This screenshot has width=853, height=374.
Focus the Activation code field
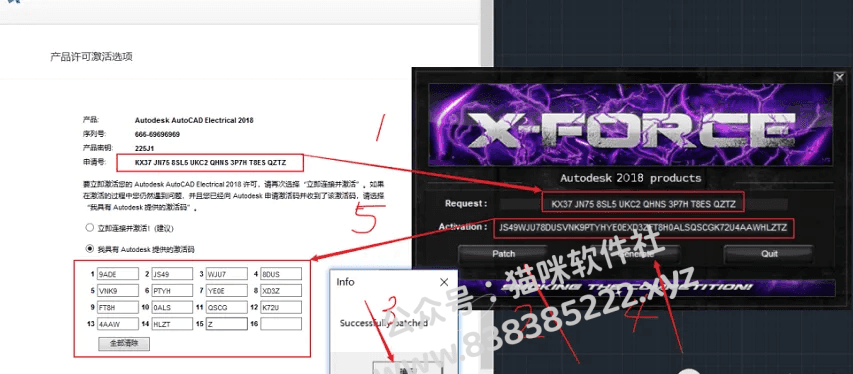click(x=644, y=228)
